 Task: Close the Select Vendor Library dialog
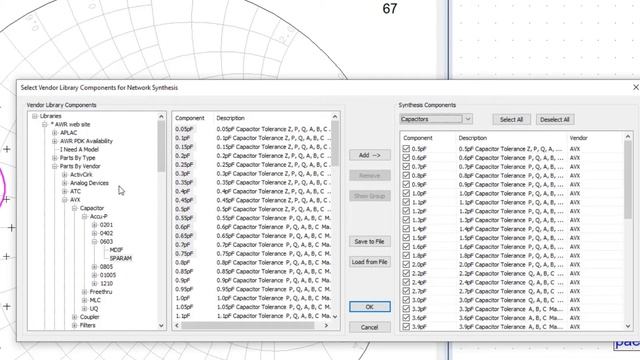(636, 87)
